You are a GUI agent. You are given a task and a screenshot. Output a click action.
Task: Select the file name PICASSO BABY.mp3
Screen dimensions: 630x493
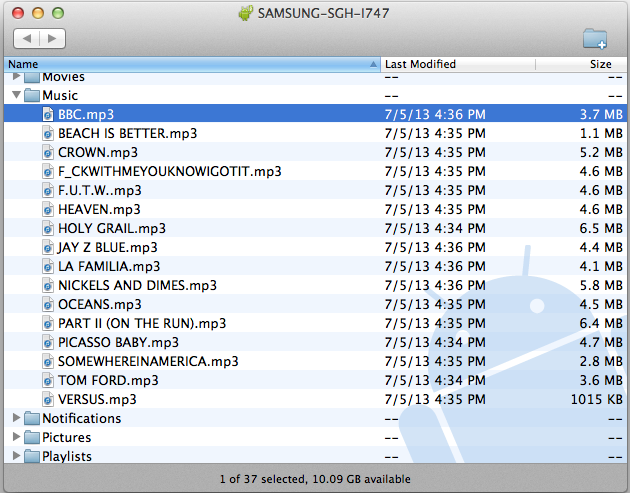(x=119, y=342)
